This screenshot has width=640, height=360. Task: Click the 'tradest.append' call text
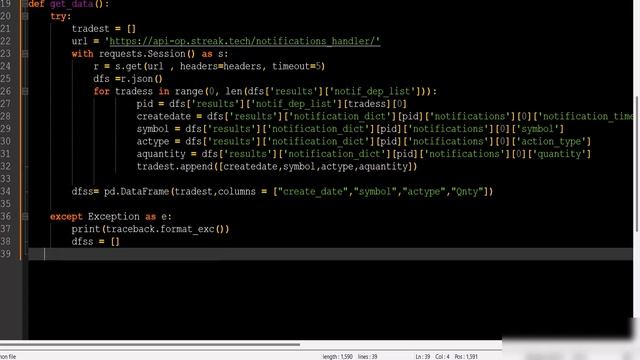coord(175,167)
